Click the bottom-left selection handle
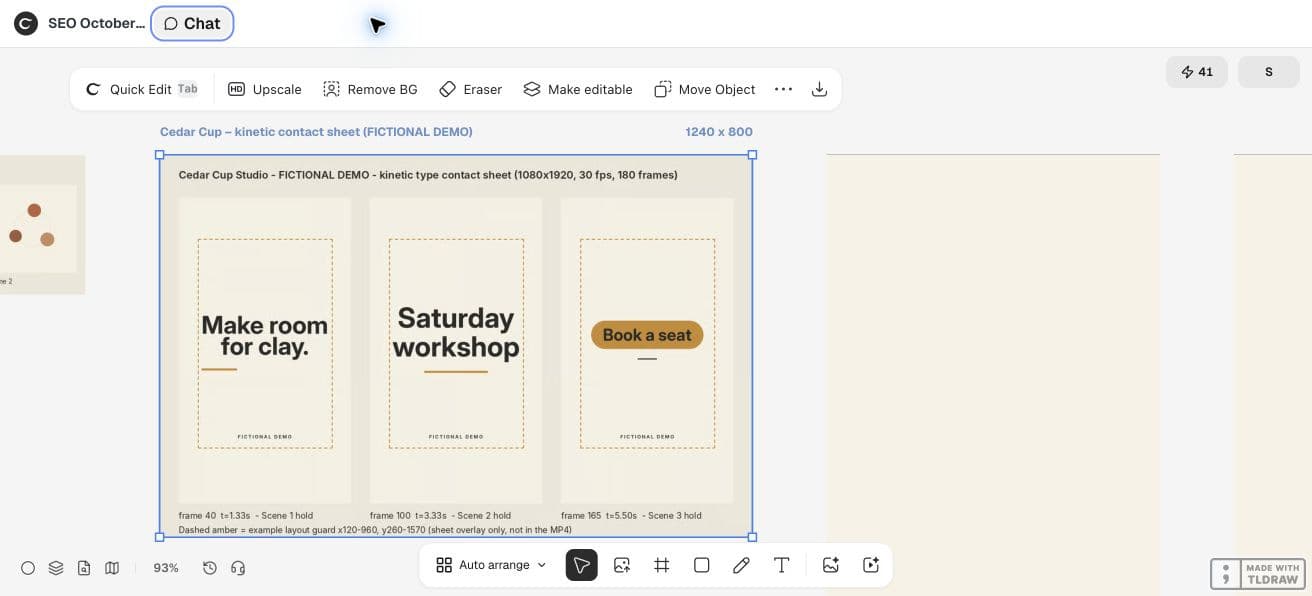The image size is (1312, 596). tap(160, 537)
